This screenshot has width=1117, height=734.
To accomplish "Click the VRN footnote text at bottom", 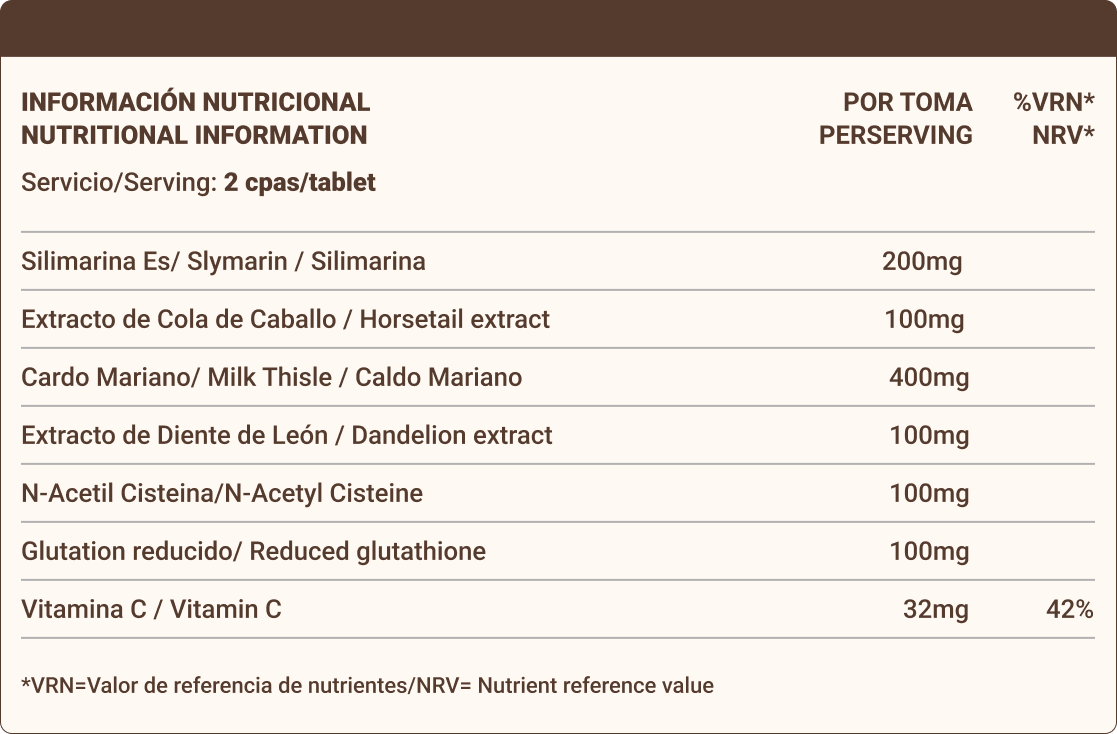I will (x=368, y=686).
